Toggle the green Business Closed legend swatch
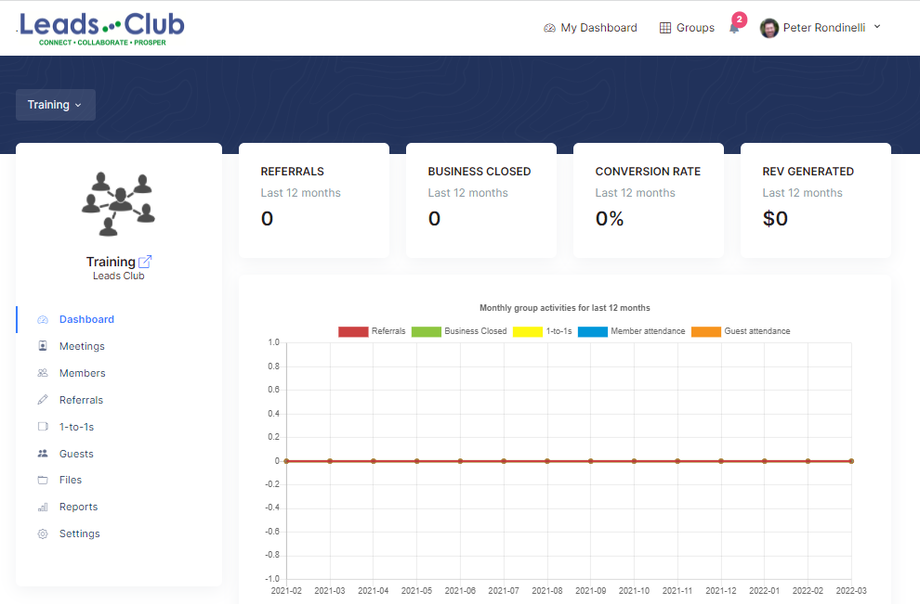The height and width of the screenshot is (604, 920). coord(426,332)
